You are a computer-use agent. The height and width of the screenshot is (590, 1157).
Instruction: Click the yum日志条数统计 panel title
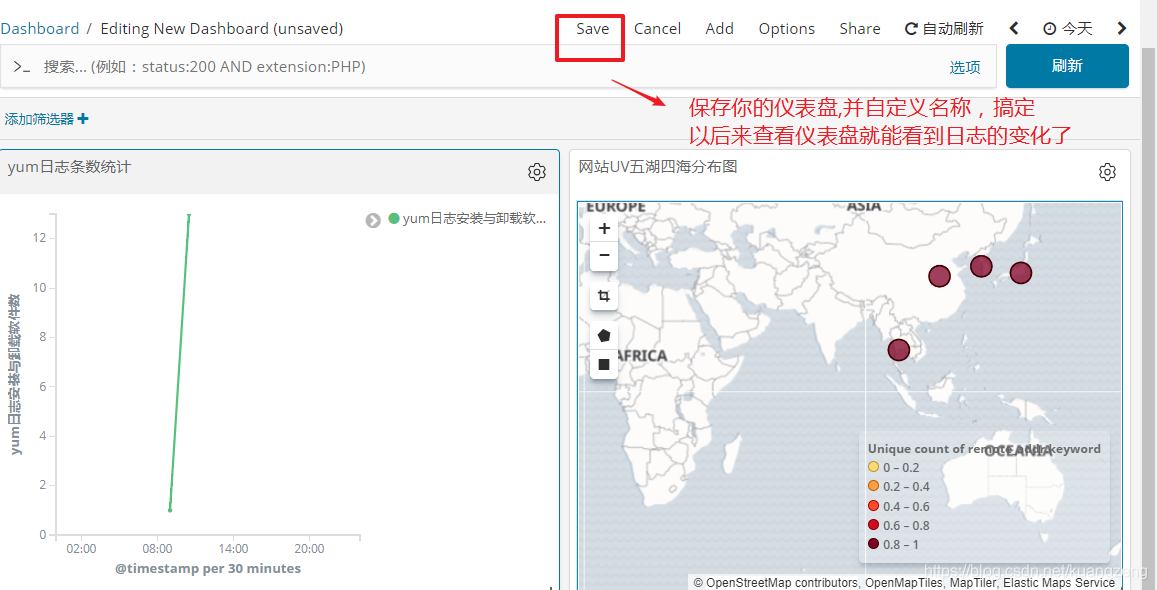(69, 167)
